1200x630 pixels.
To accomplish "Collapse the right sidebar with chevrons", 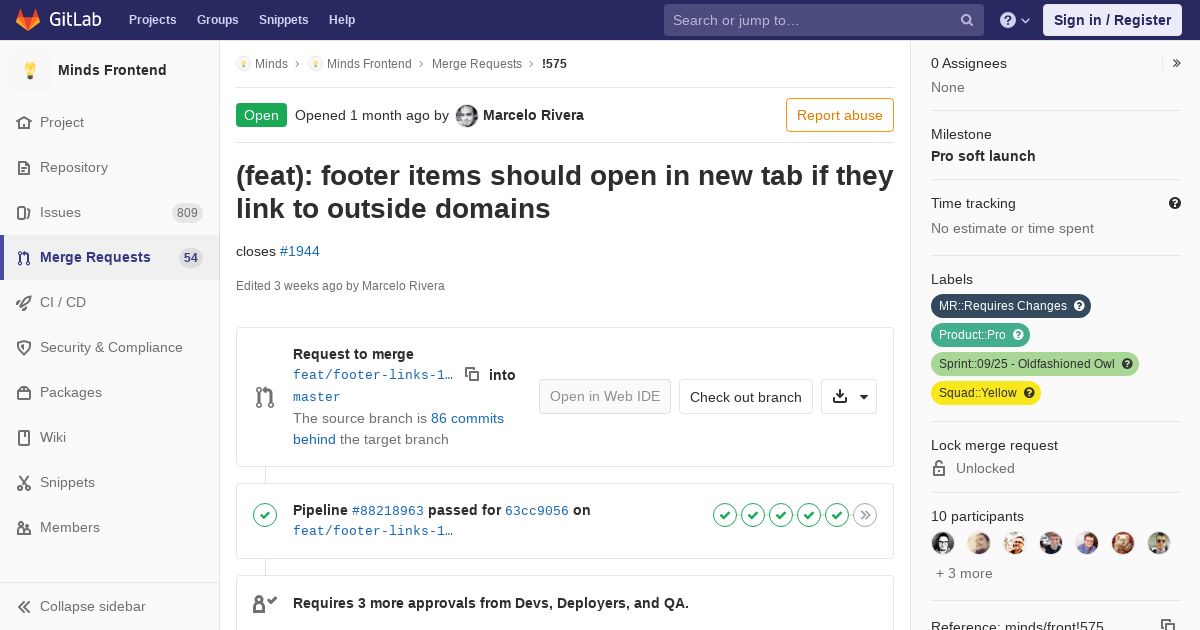I will tap(1176, 63).
